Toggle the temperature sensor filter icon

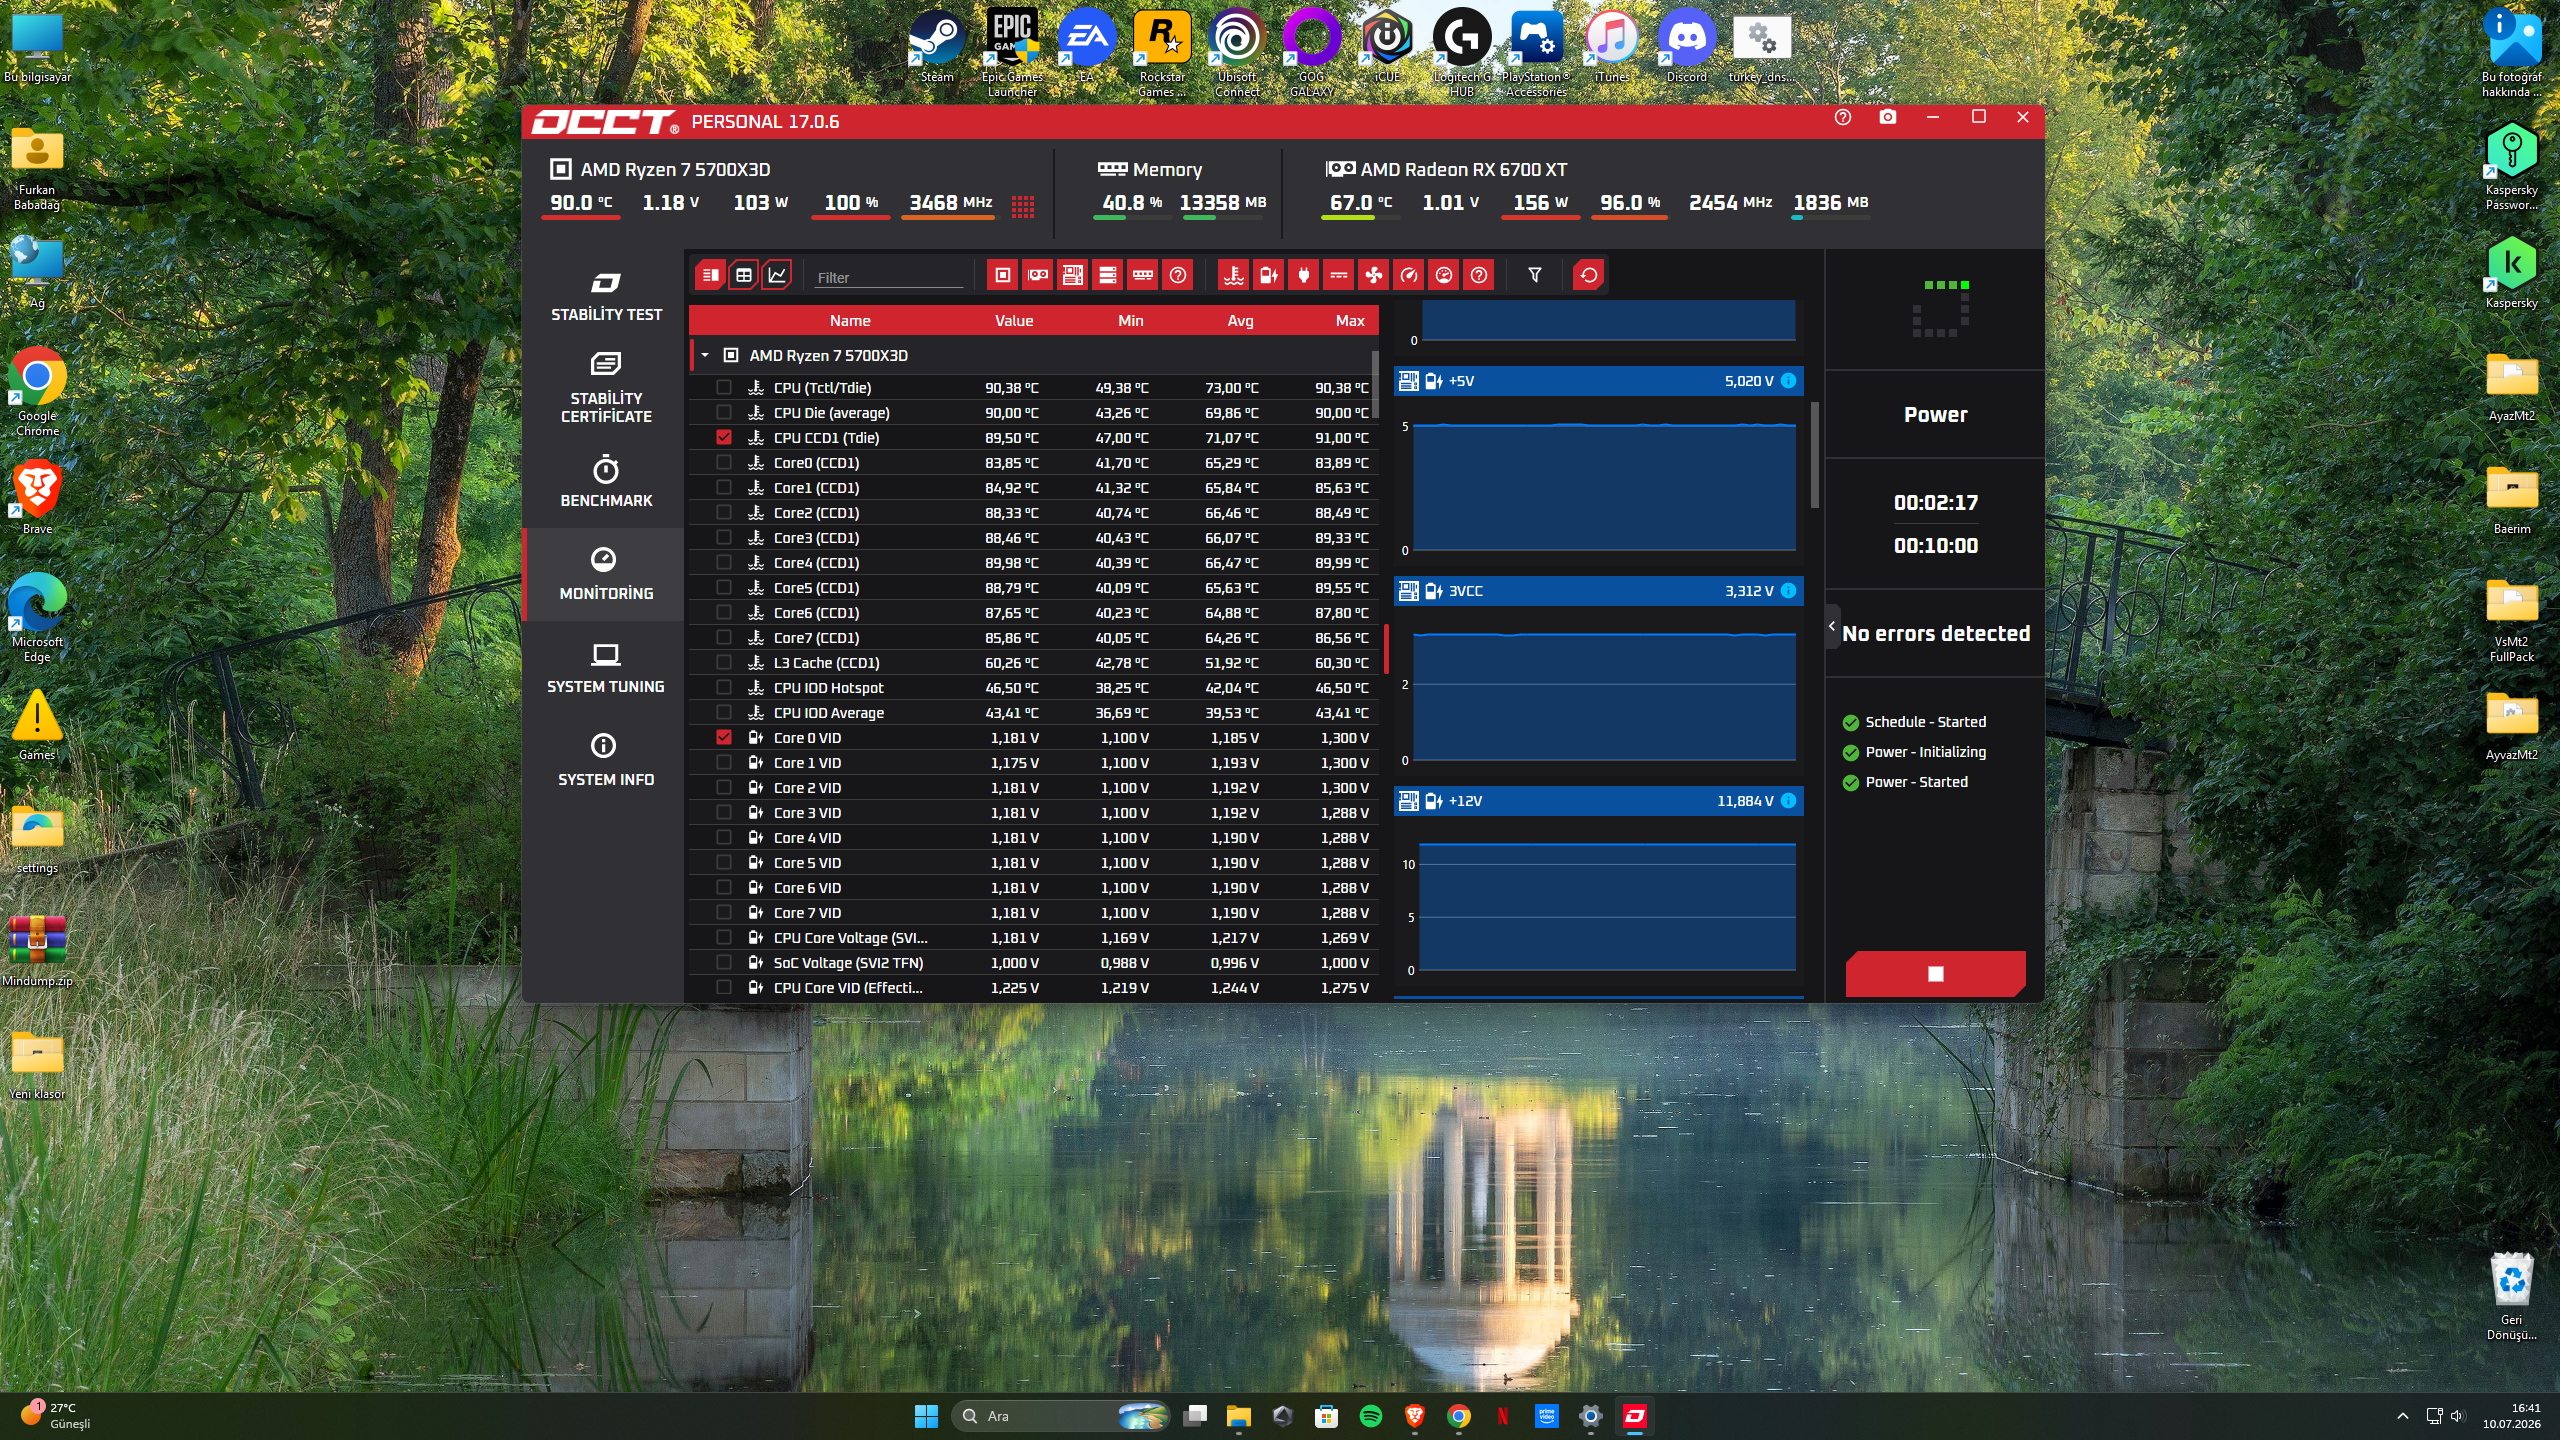pyautogui.click(x=1234, y=275)
